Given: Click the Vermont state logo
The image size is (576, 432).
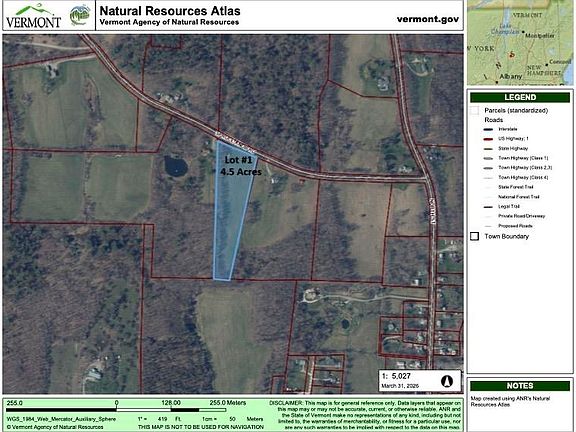Looking at the screenshot, I should pos(33,16).
